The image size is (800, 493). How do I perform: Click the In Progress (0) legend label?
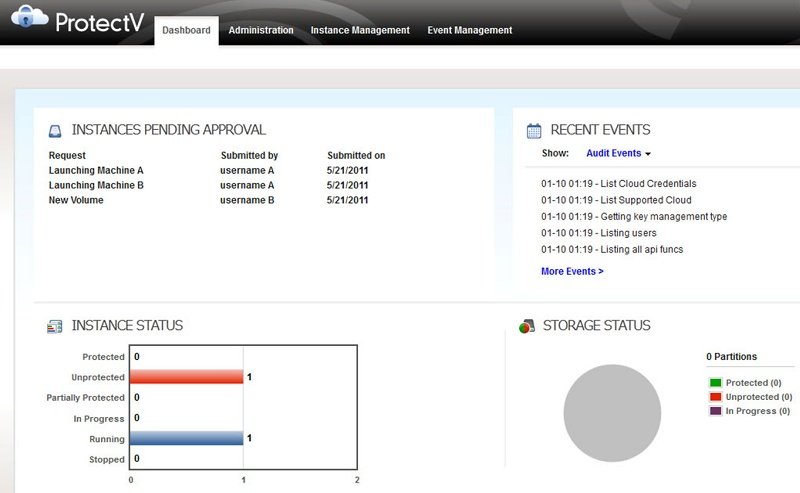point(758,411)
